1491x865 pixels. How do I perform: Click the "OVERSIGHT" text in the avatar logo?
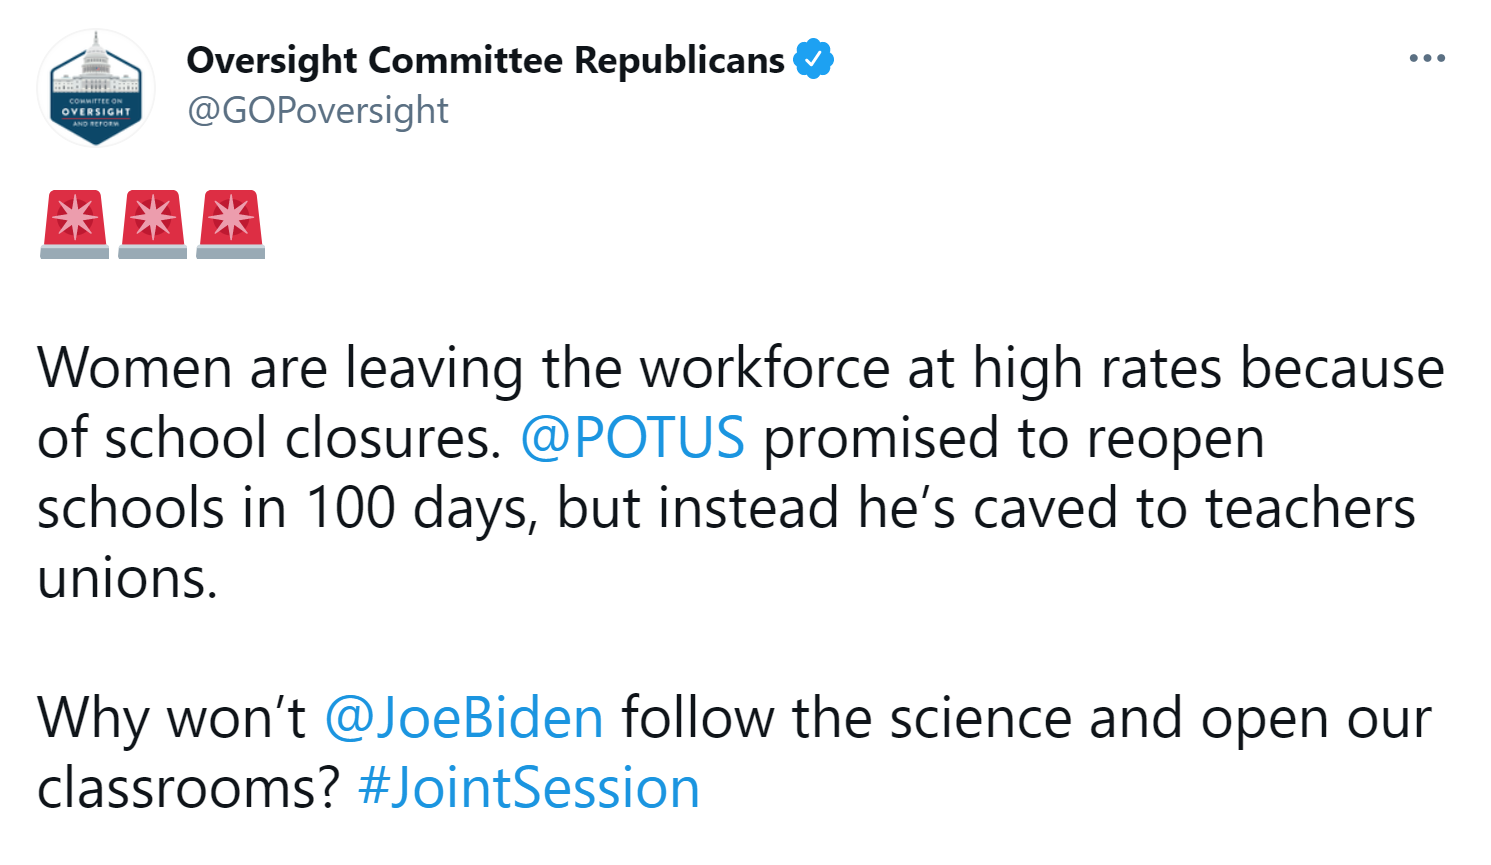coord(96,112)
